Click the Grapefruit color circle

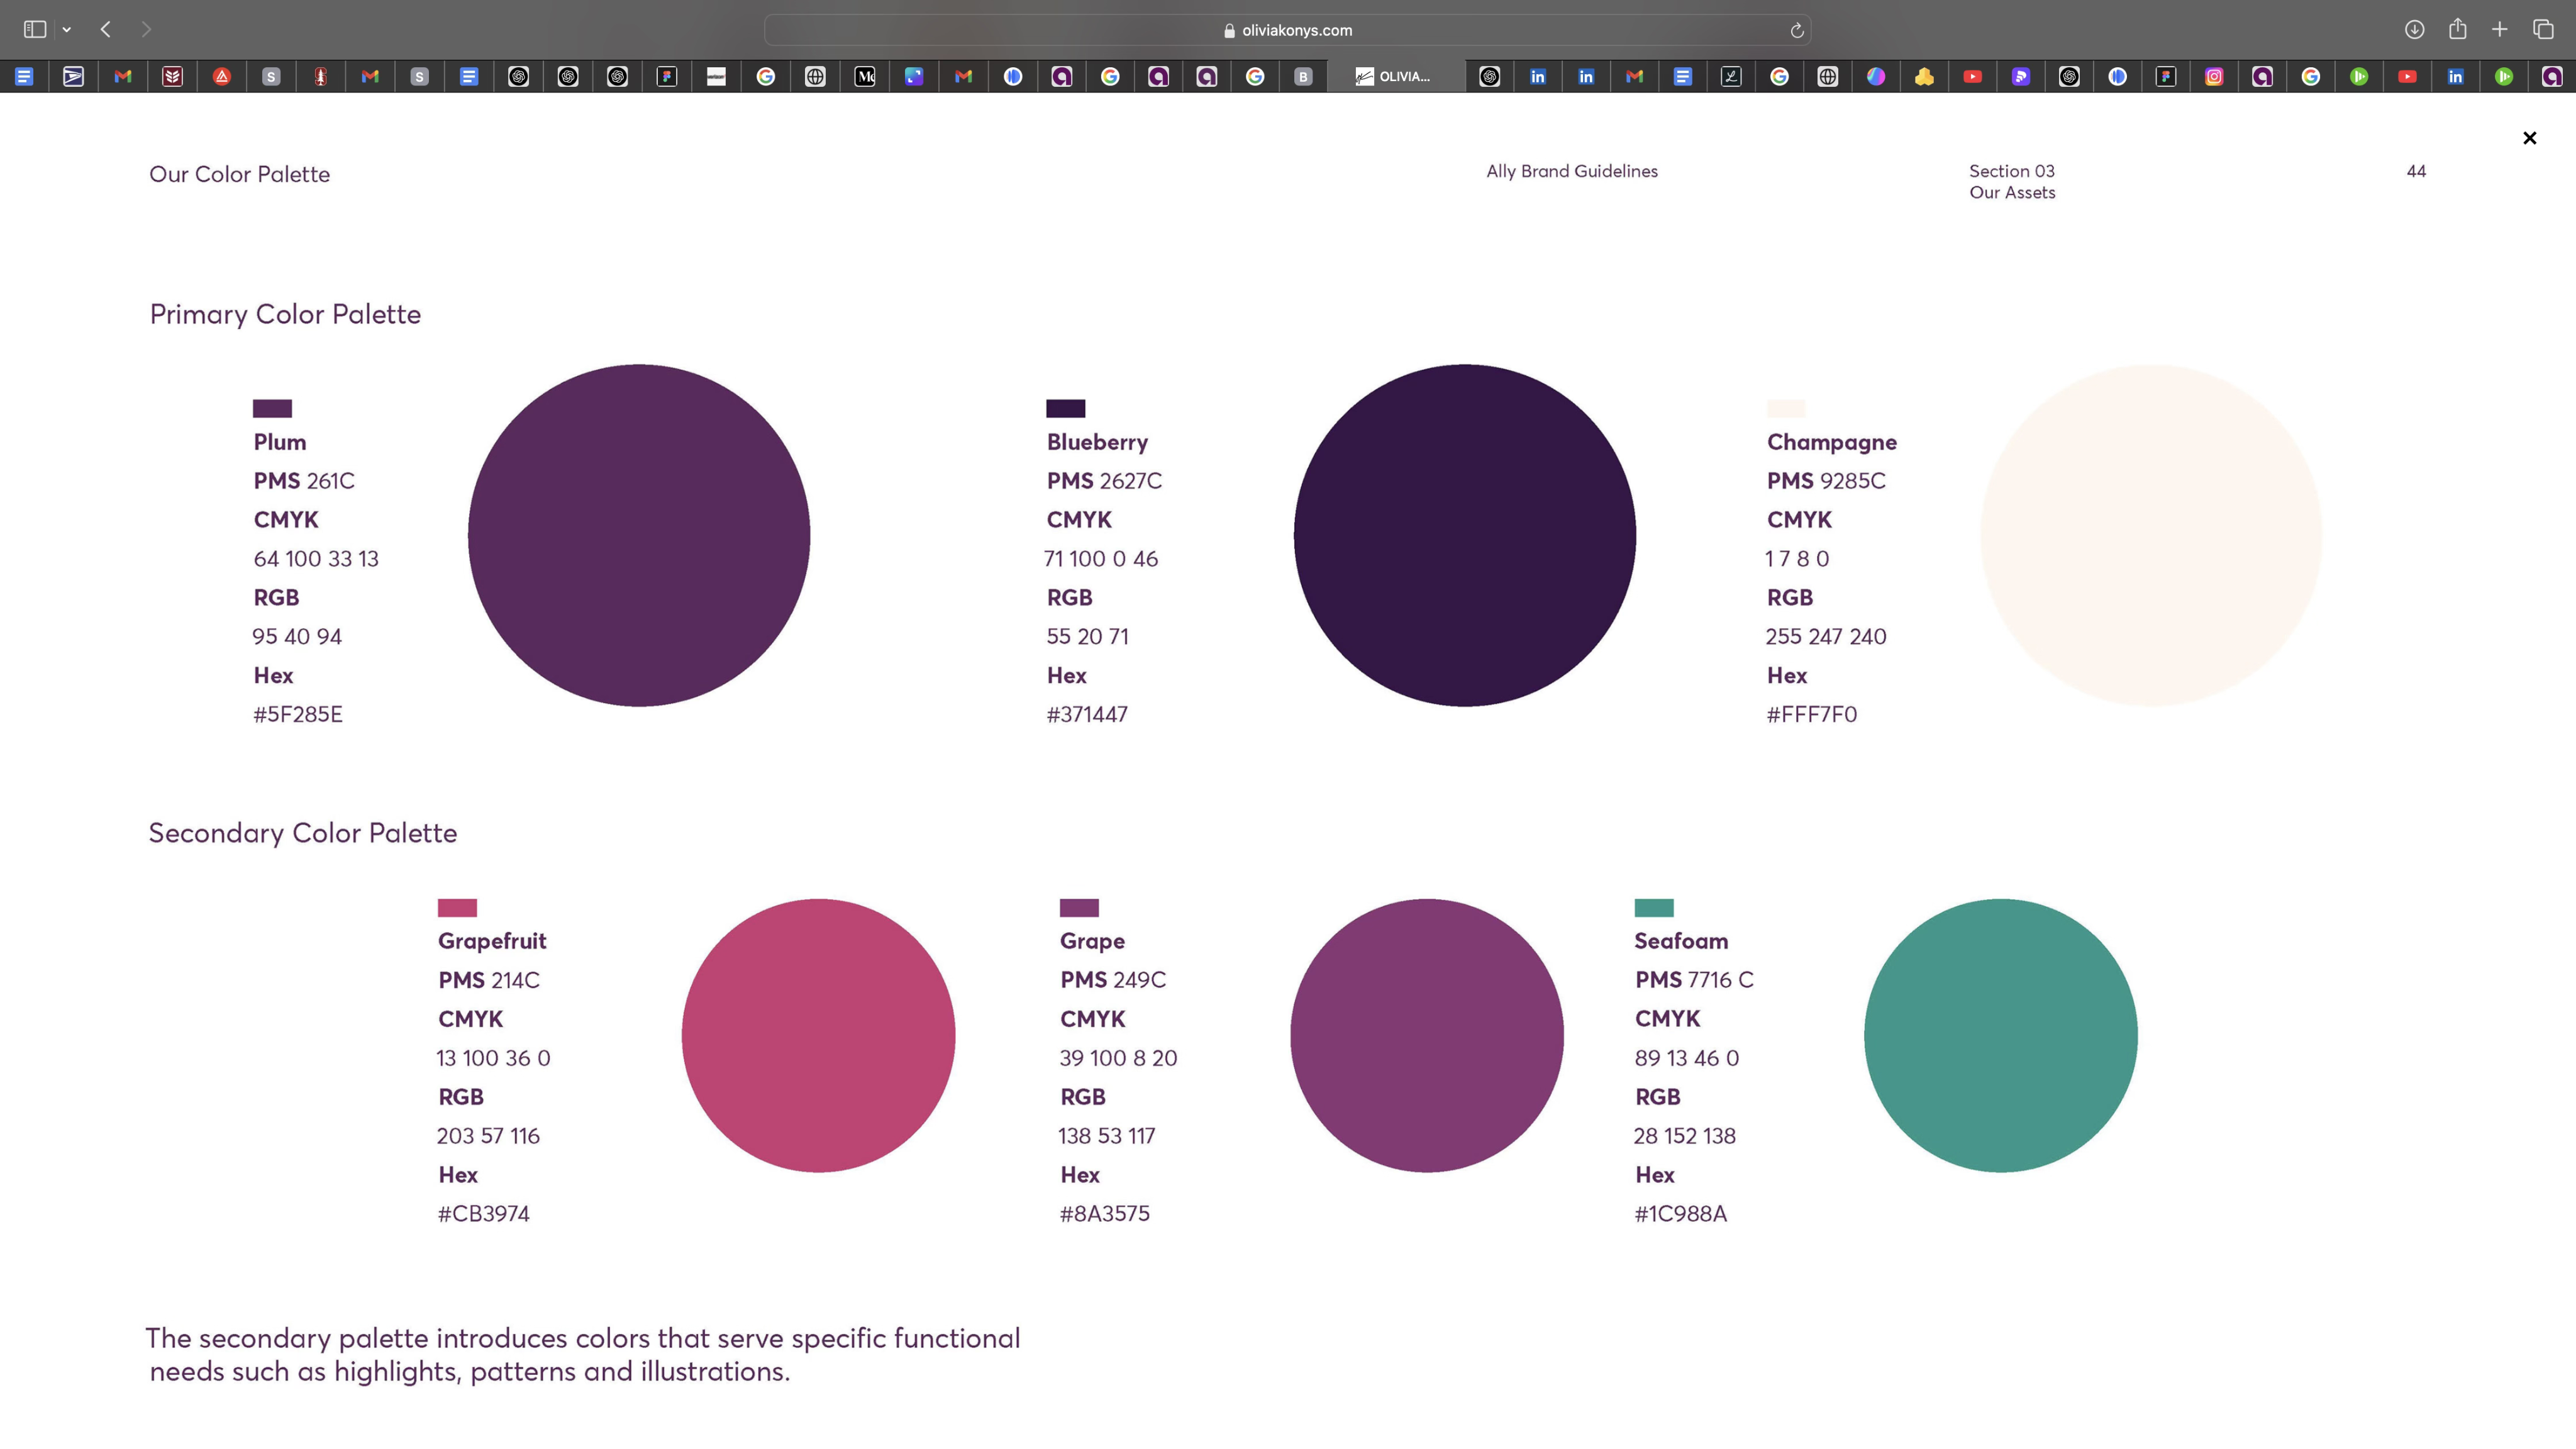(818, 1035)
